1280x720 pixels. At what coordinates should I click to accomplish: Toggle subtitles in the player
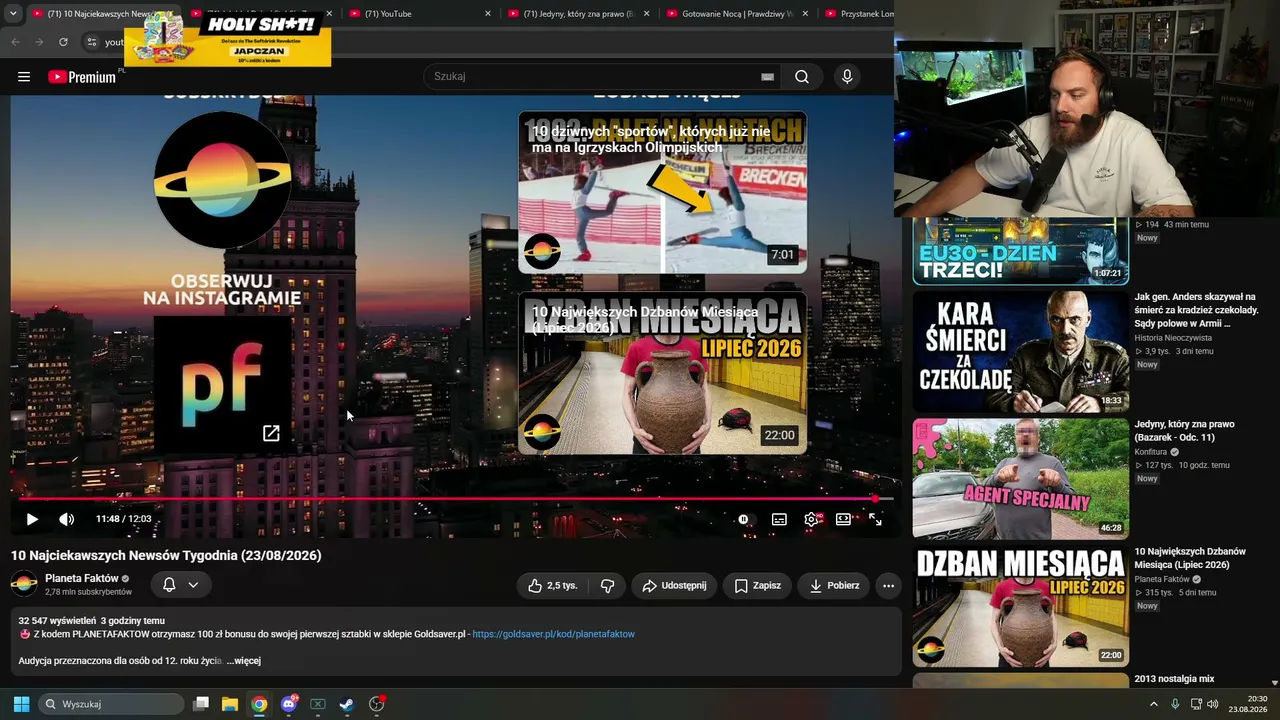(x=779, y=519)
